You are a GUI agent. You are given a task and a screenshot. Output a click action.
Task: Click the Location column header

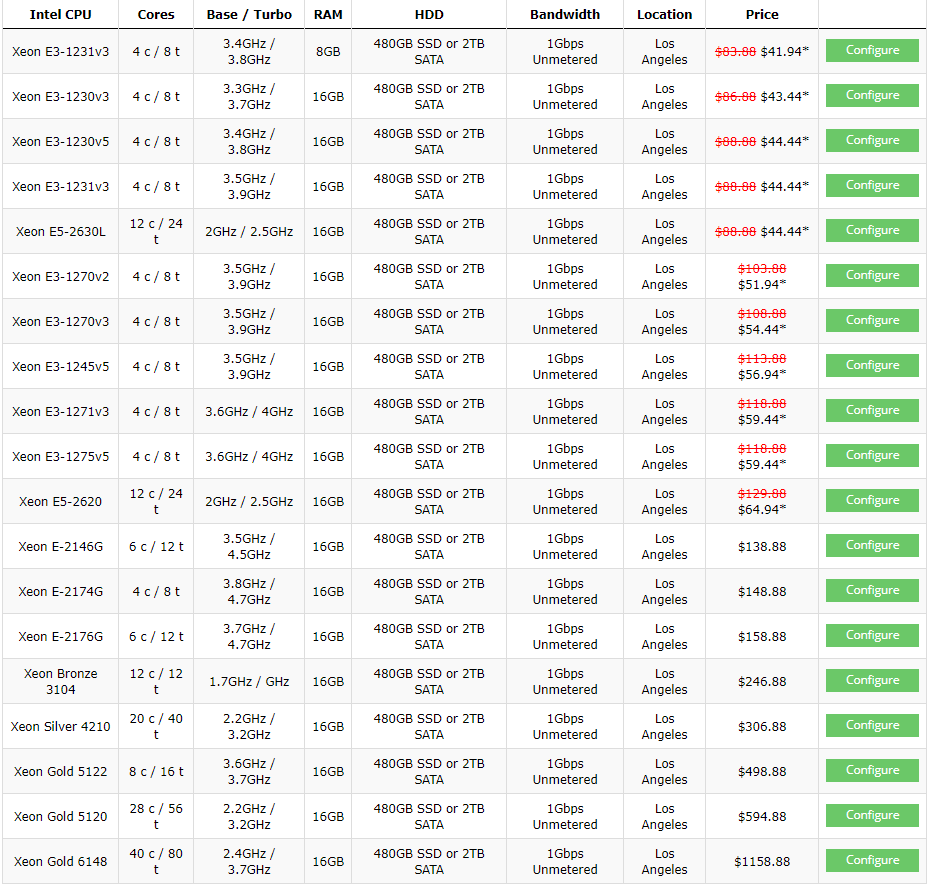pos(664,14)
